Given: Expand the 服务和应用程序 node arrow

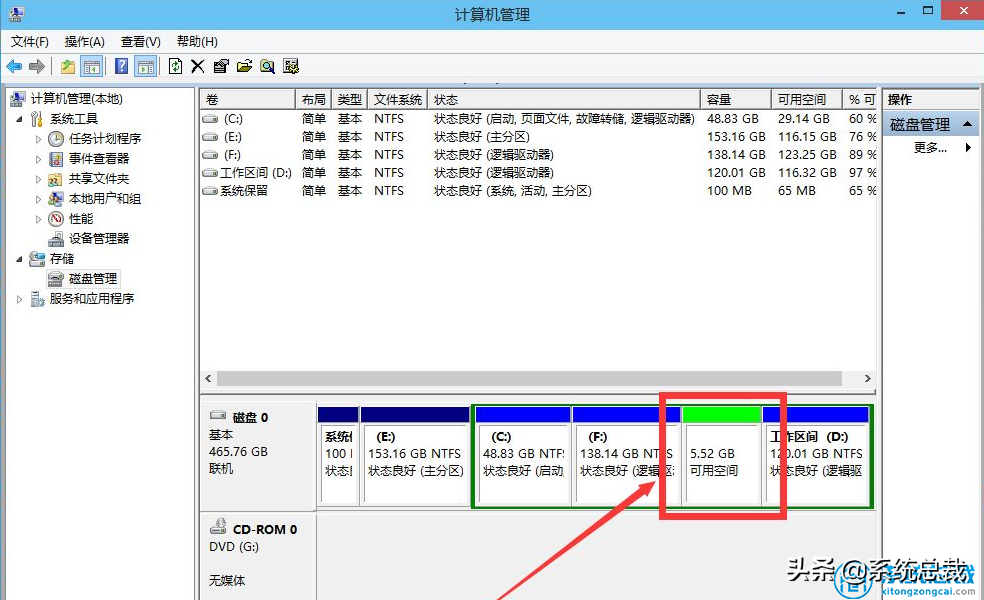Looking at the screenshot, I should [x=19, y=299].
